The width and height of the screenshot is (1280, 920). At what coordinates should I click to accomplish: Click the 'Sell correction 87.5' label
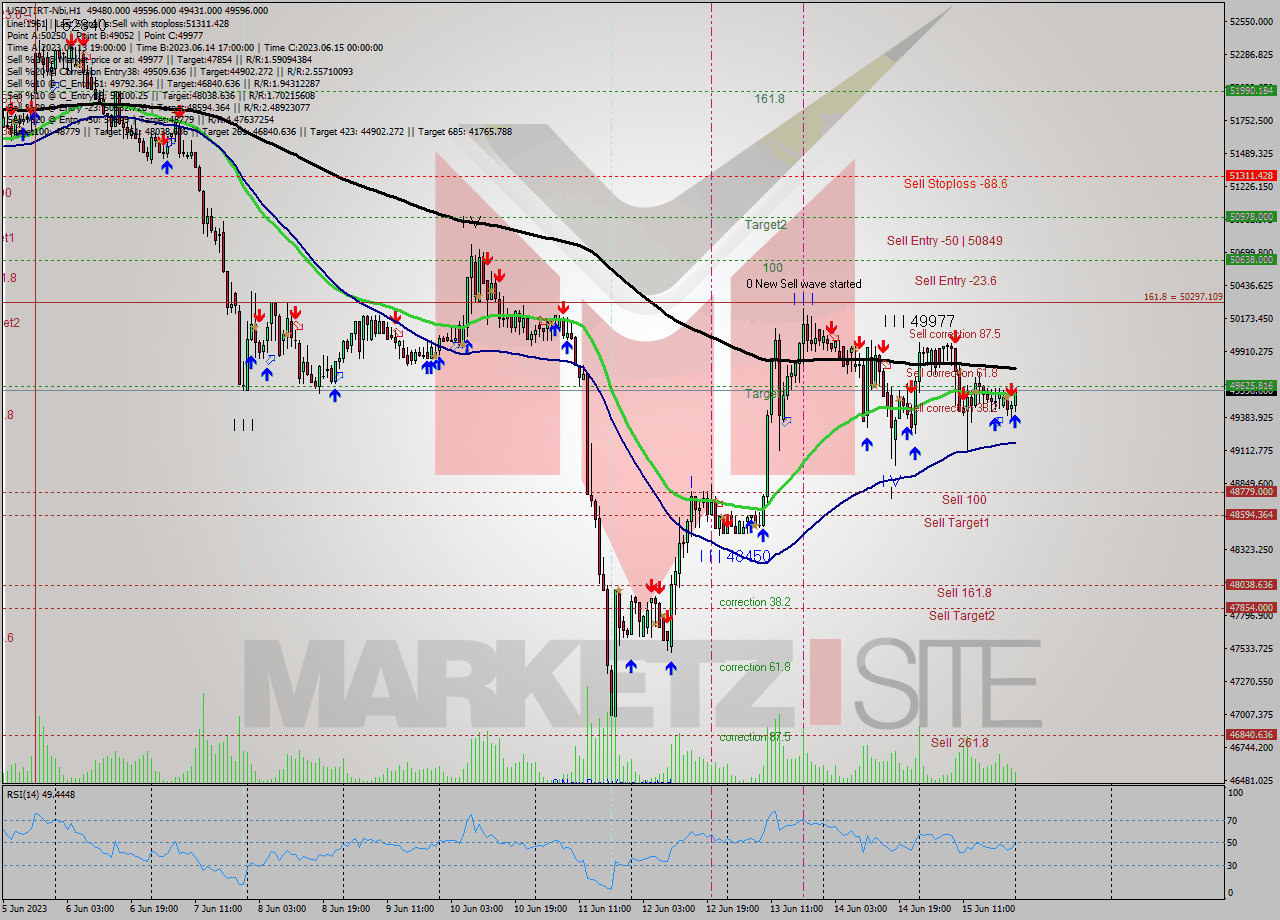tap(954, 334)
